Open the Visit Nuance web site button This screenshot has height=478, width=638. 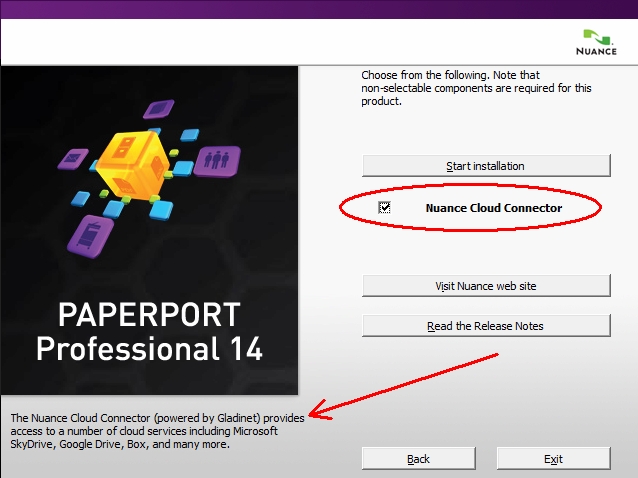(x=486, y=286)
